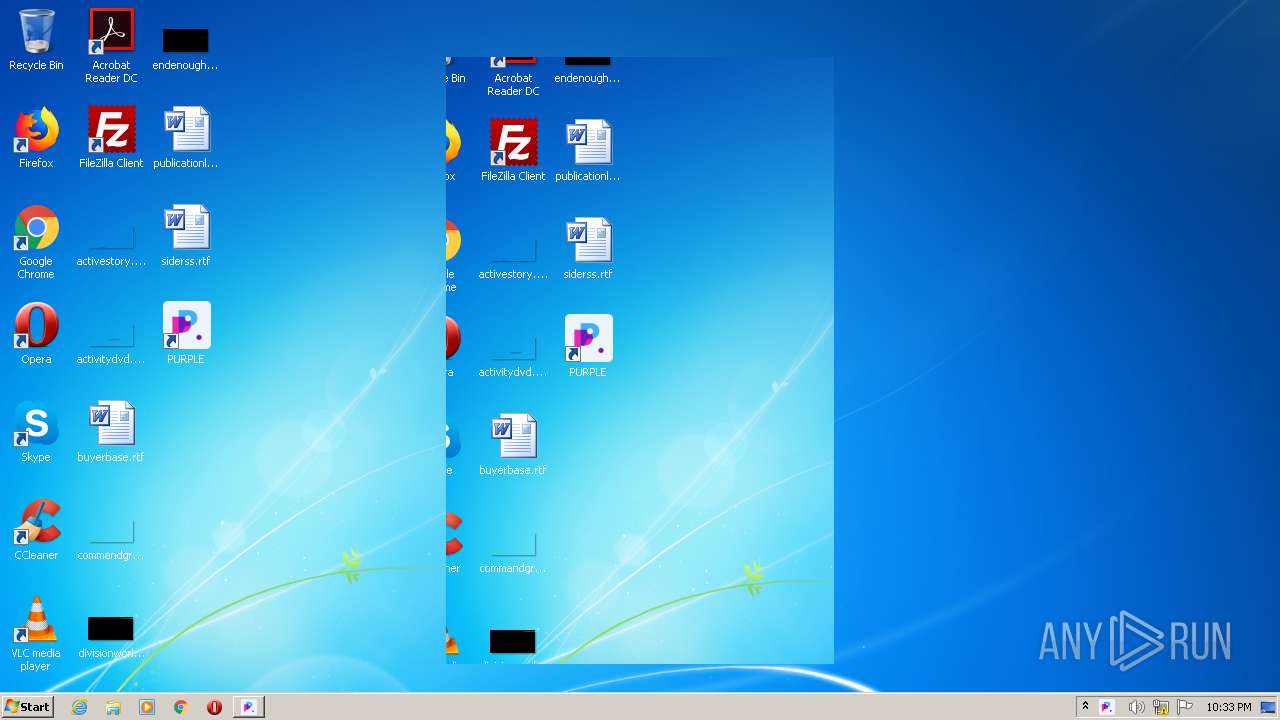Screen dimensions: 1280x720
Task: Open the volume control in the tray
Action: coord(1136,707)
